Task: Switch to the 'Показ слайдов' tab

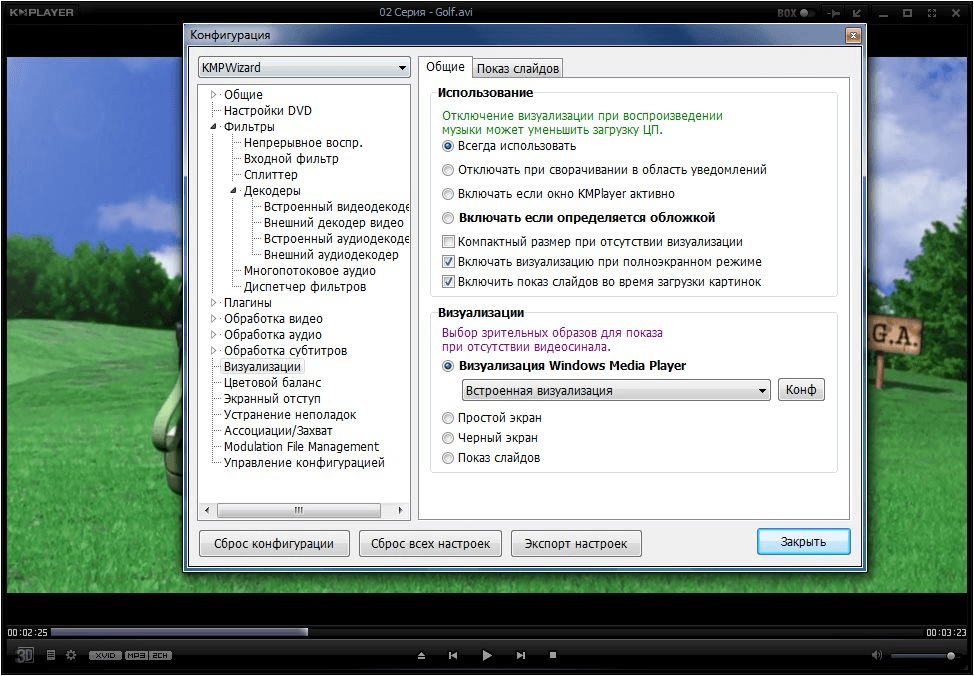Action: tap(517, 68)
